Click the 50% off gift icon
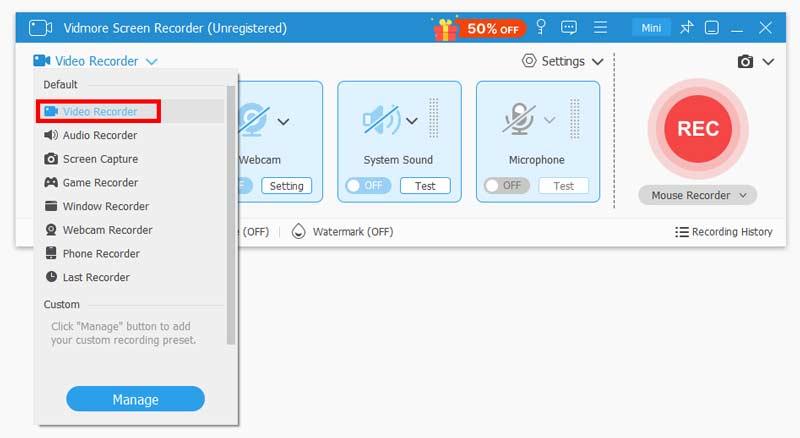Image resolution: width=800 pixels, height=438 pixels. click(x=446, y=28)
